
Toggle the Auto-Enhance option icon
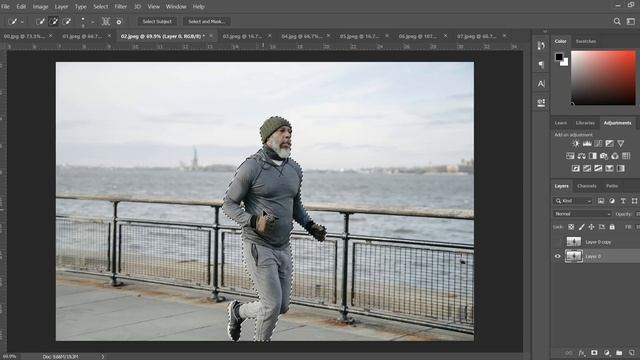point(119,22)
